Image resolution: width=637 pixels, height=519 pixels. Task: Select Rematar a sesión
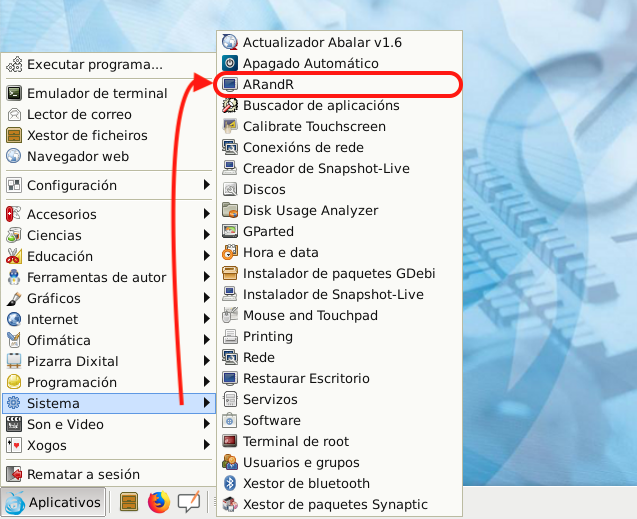(83, 474)
